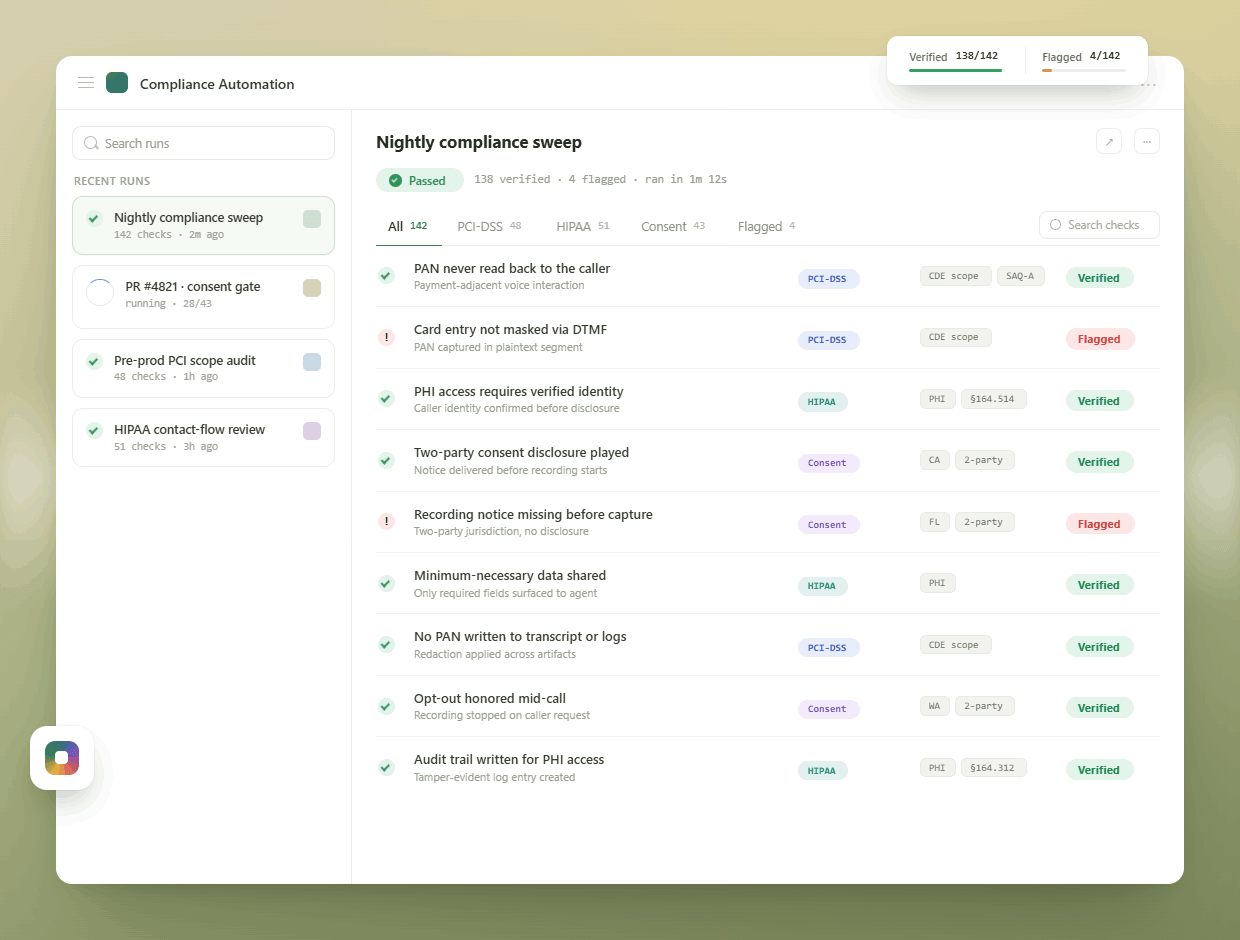Click the check icon inside Passed badge
The image size is (1240, 940).
pos(395,181)
